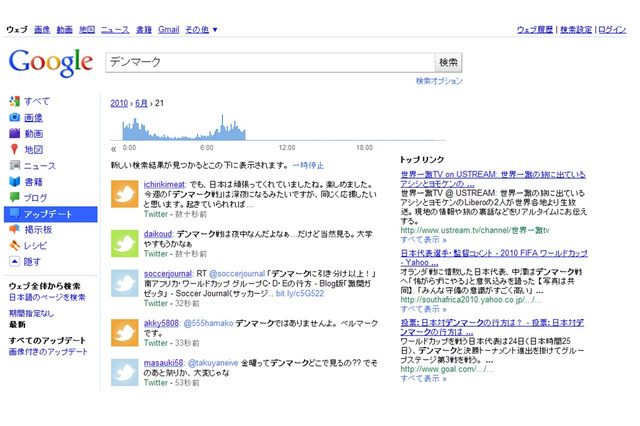Open ichirikimeat username link
Screen dimensions: 640x426
[164, 184]
